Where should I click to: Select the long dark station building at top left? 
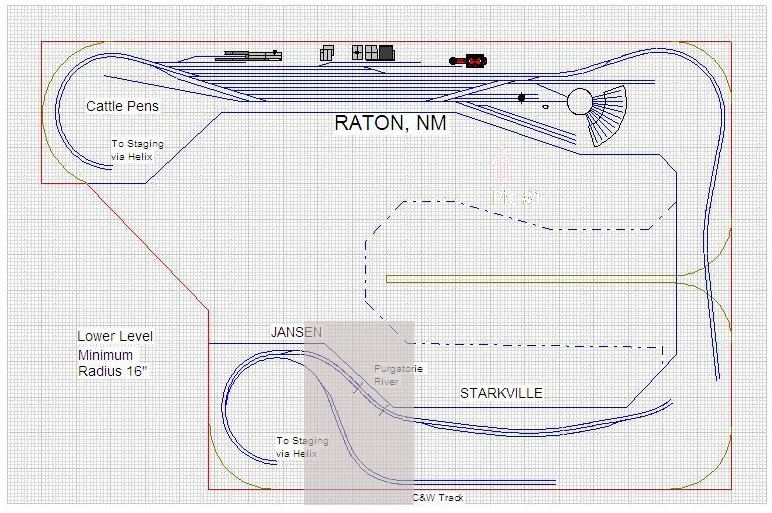tap(249, 54)
